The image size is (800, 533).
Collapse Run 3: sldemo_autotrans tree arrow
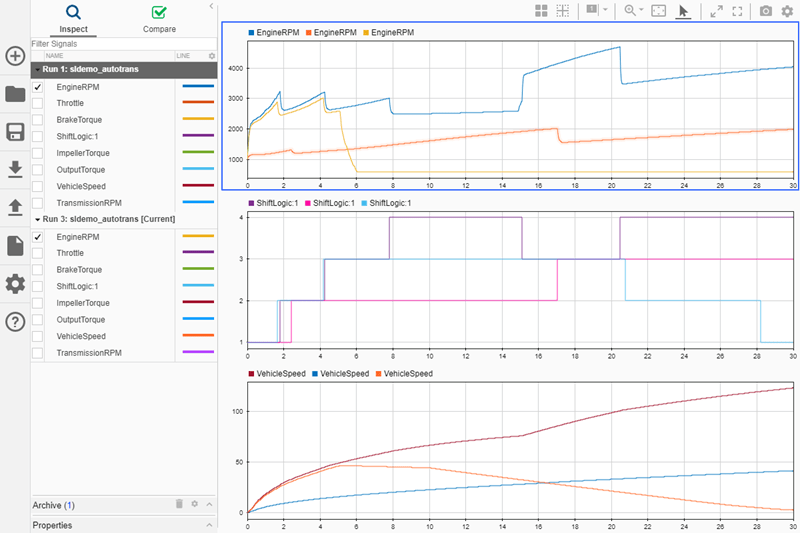tap(38, 219)
